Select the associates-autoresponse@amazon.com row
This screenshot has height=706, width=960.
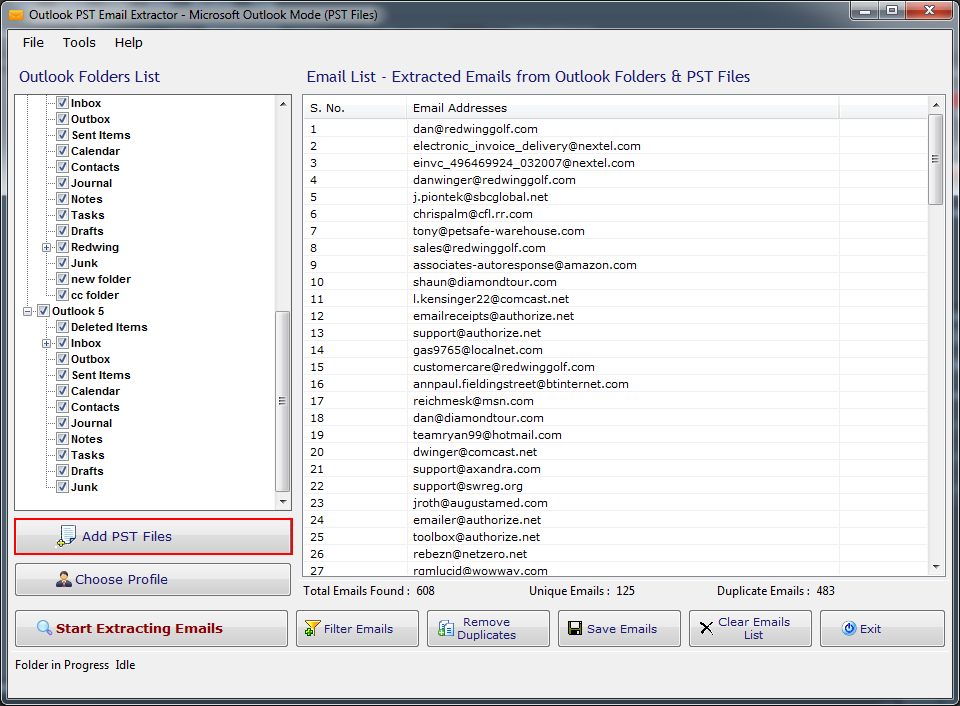pos(615,265)
